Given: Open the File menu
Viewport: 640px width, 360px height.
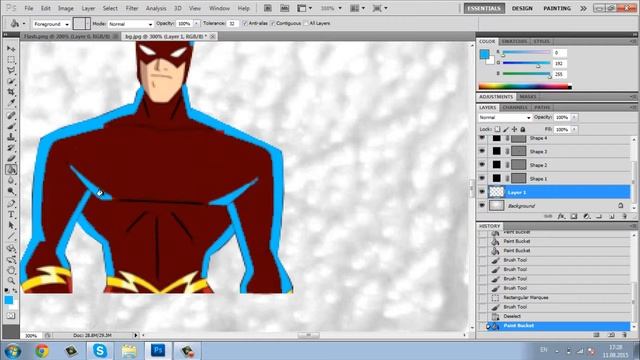Looking at the screenshot, I should 29,8.
